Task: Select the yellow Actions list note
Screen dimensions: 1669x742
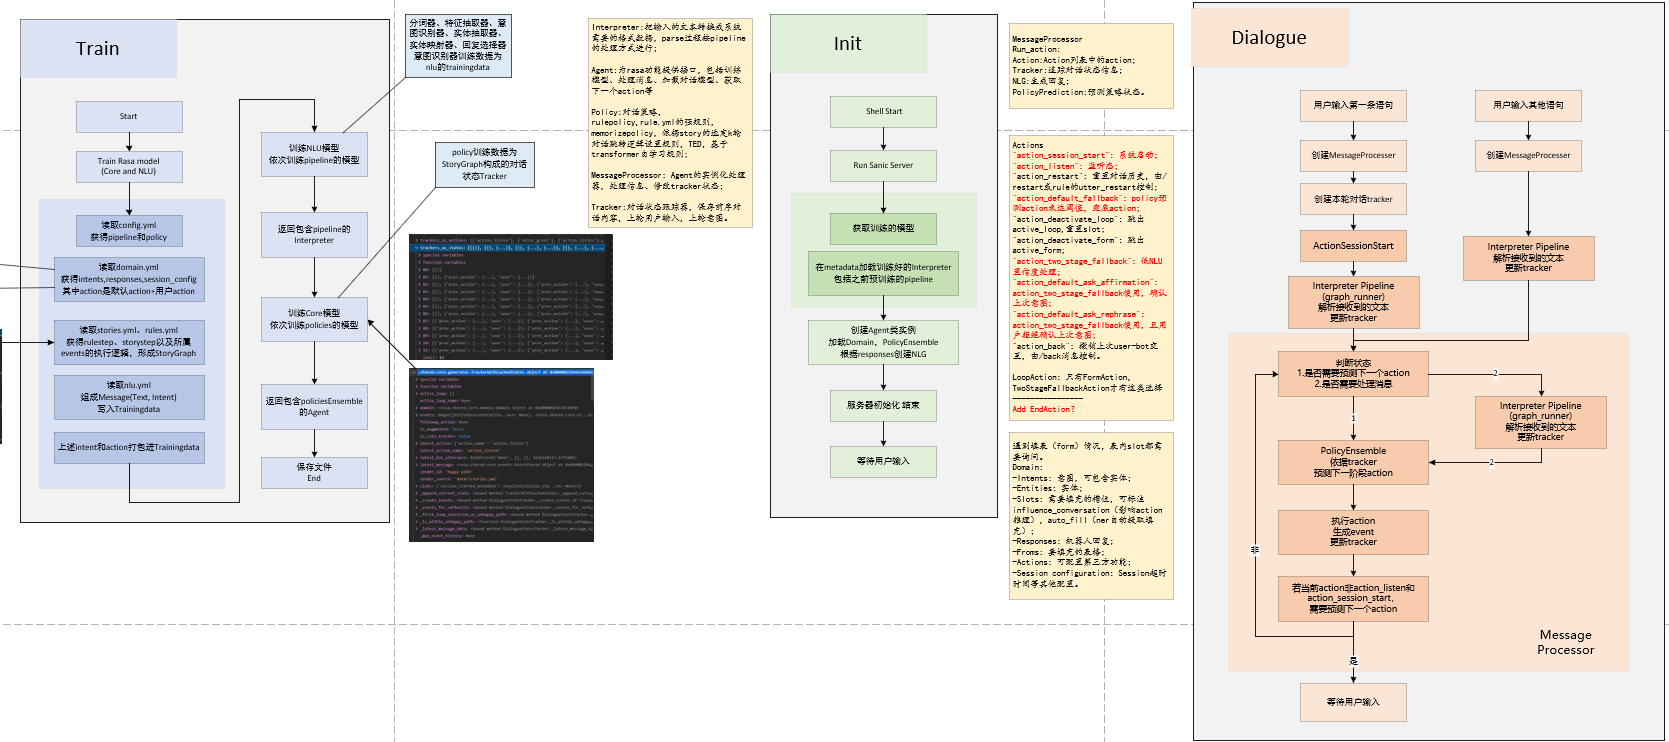Action: pyautogui.click(x=1091, y=279)
